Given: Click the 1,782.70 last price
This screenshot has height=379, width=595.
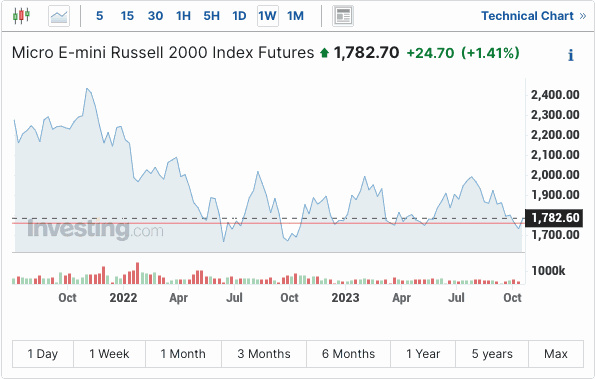Looking at the screenshot, I should click(x=366, y=53).
